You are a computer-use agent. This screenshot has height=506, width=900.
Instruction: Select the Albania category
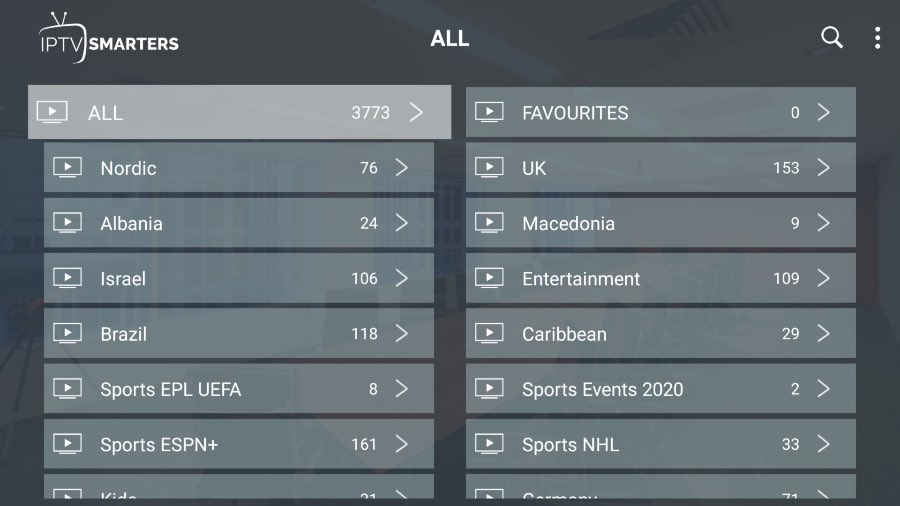239,223
